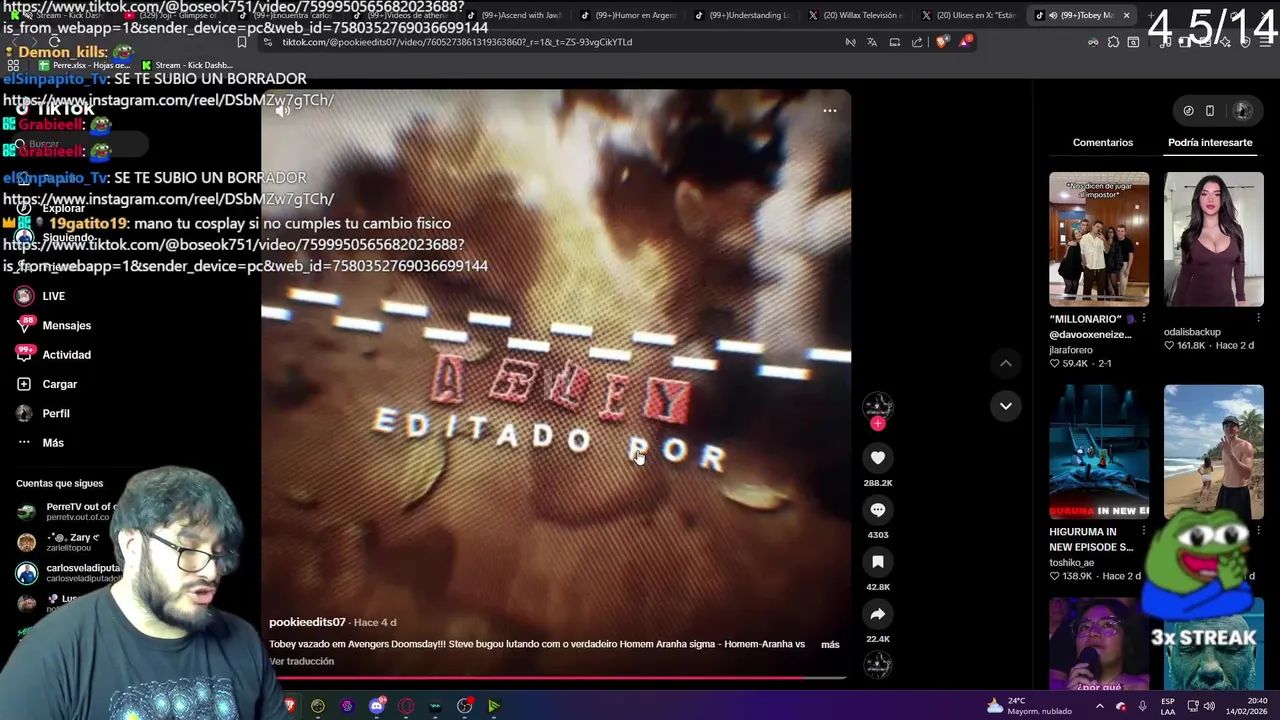Save video with the bookmark icon
1280x720 pixels.
[877, 562]
